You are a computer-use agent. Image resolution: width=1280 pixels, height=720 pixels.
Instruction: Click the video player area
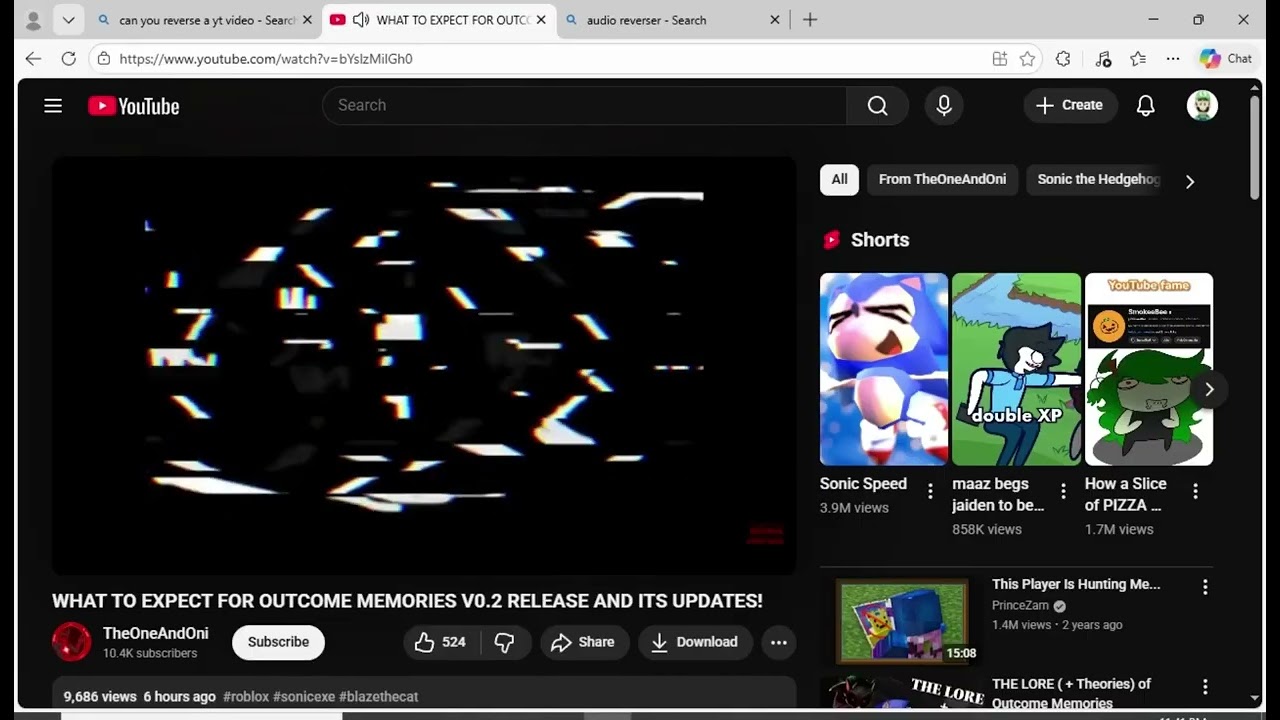pos(424,366)
